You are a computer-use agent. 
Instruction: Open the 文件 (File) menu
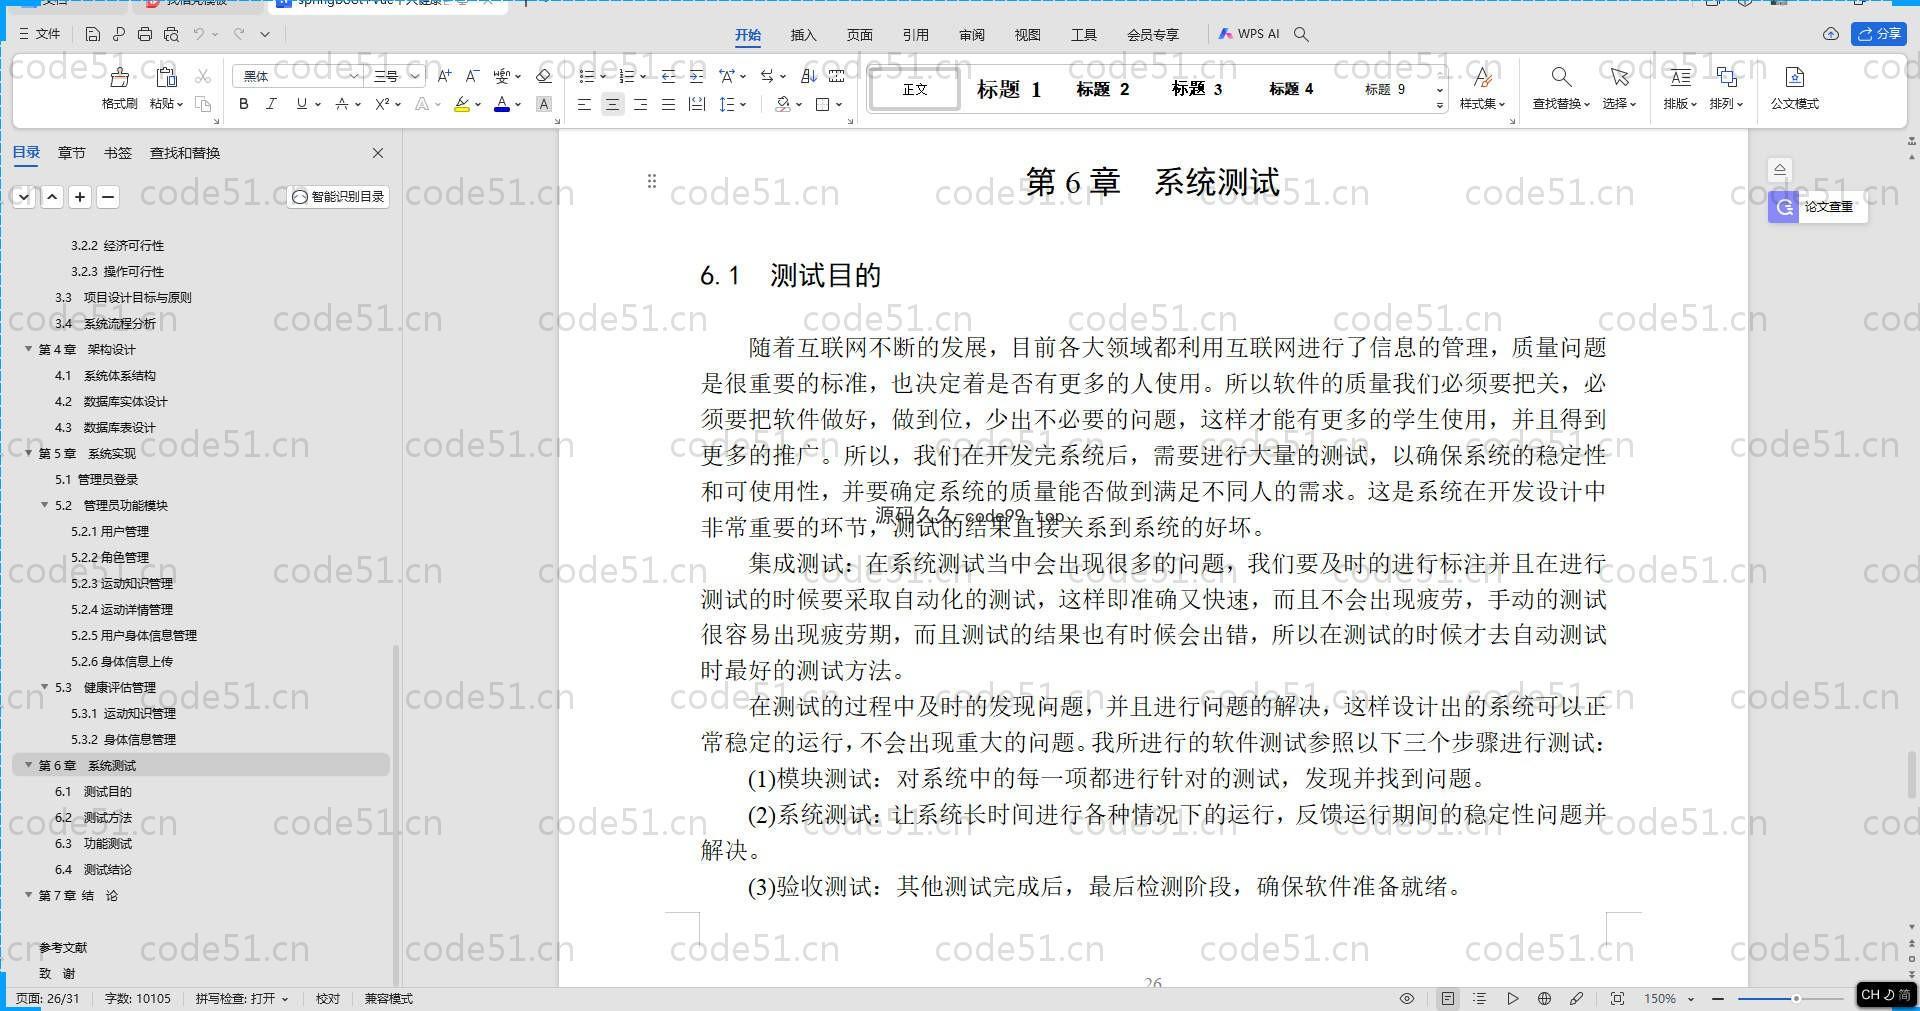[40, 34]
